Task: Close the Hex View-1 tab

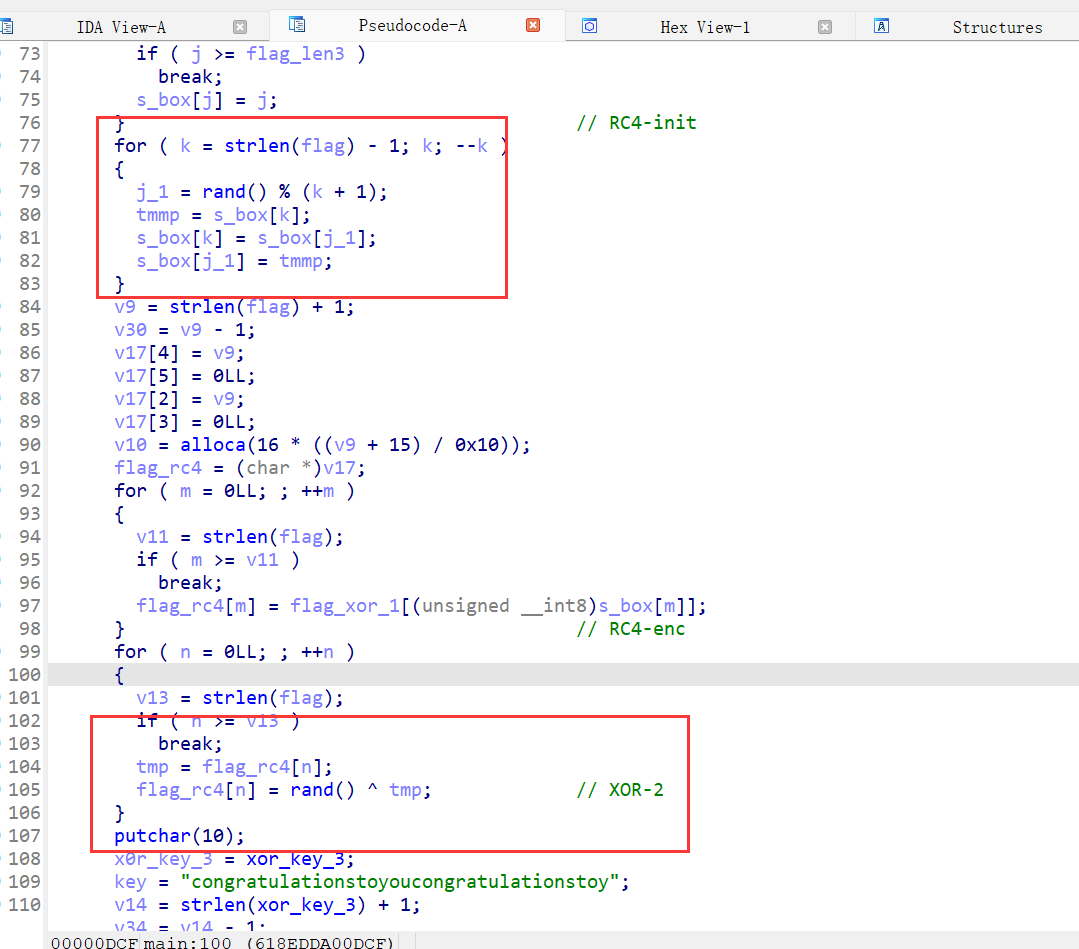Action: [825, 27]
